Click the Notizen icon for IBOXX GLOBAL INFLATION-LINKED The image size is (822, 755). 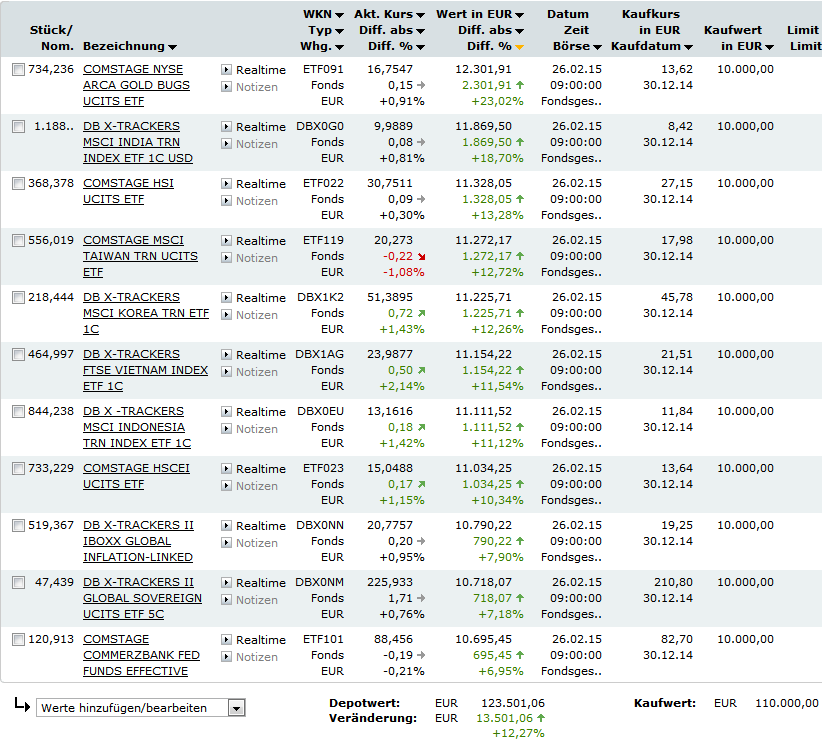[226, 543]
